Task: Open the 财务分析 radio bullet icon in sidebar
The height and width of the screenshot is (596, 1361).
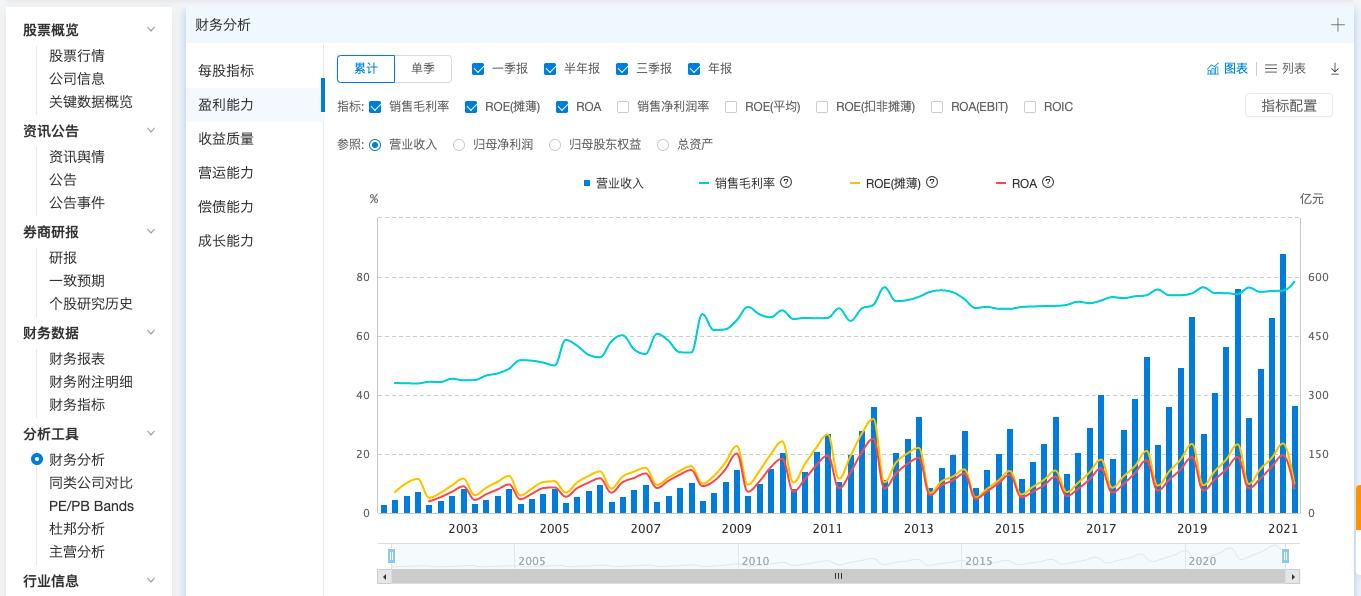Action: 37,460
